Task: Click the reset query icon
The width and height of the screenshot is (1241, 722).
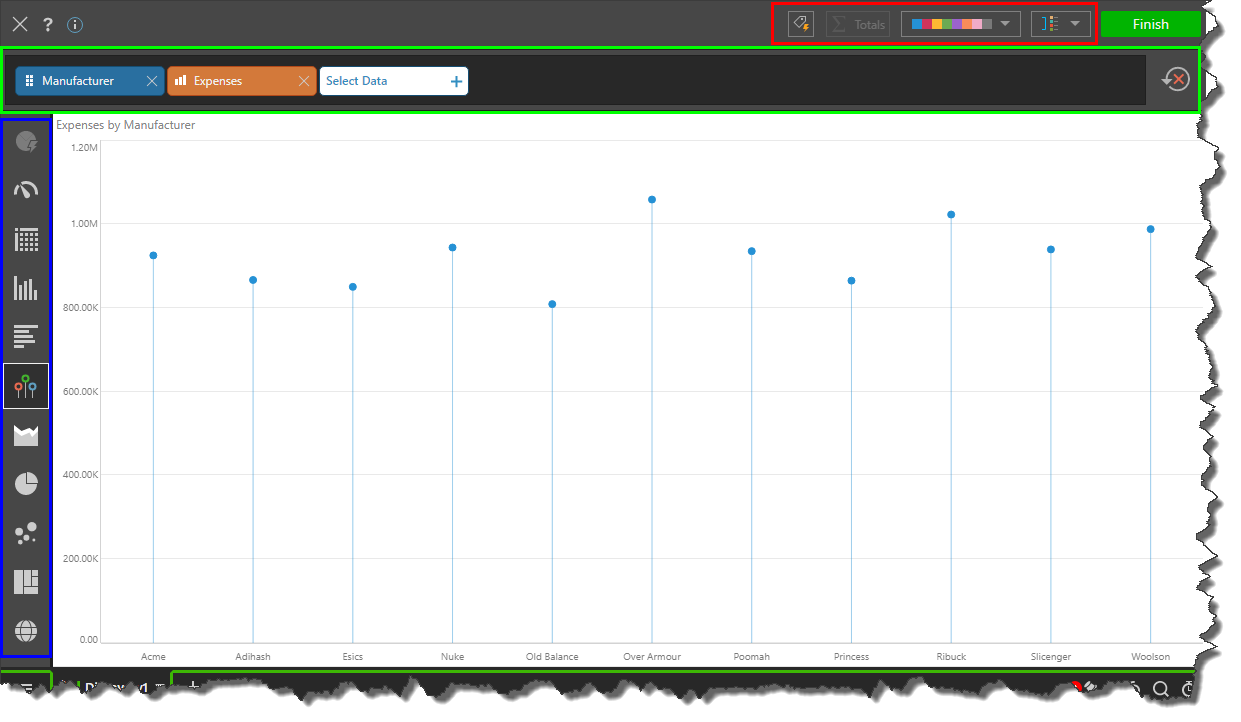Action: pyautogui.click(x=1176, y=80)
